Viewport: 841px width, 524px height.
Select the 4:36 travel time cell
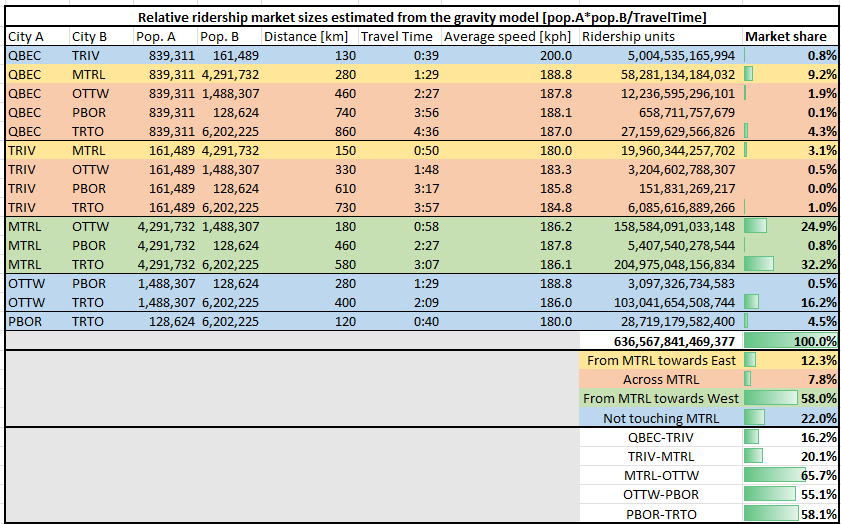pyautogui.click(x=399, y=131)
